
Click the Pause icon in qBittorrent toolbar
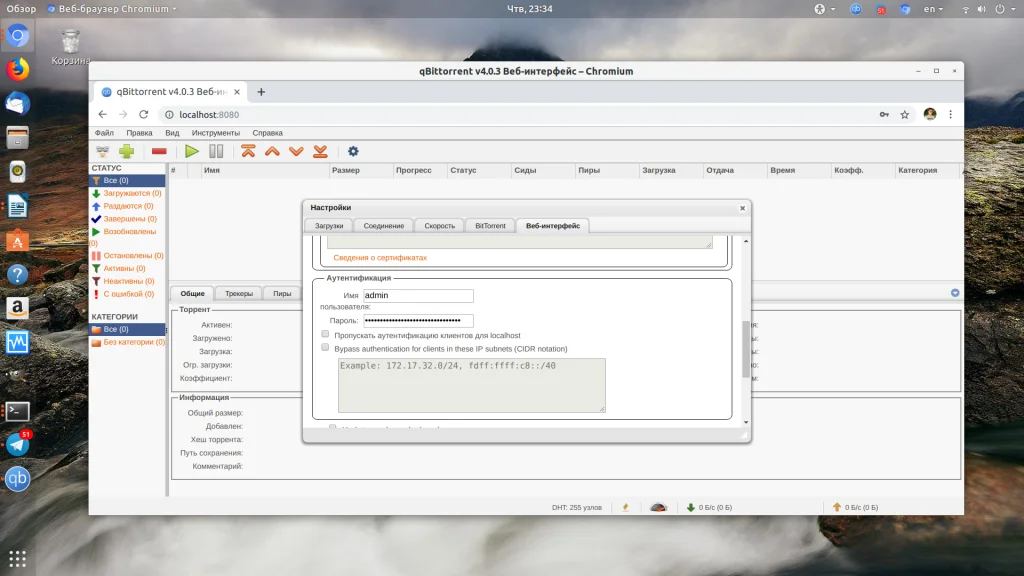click(216, 152)
